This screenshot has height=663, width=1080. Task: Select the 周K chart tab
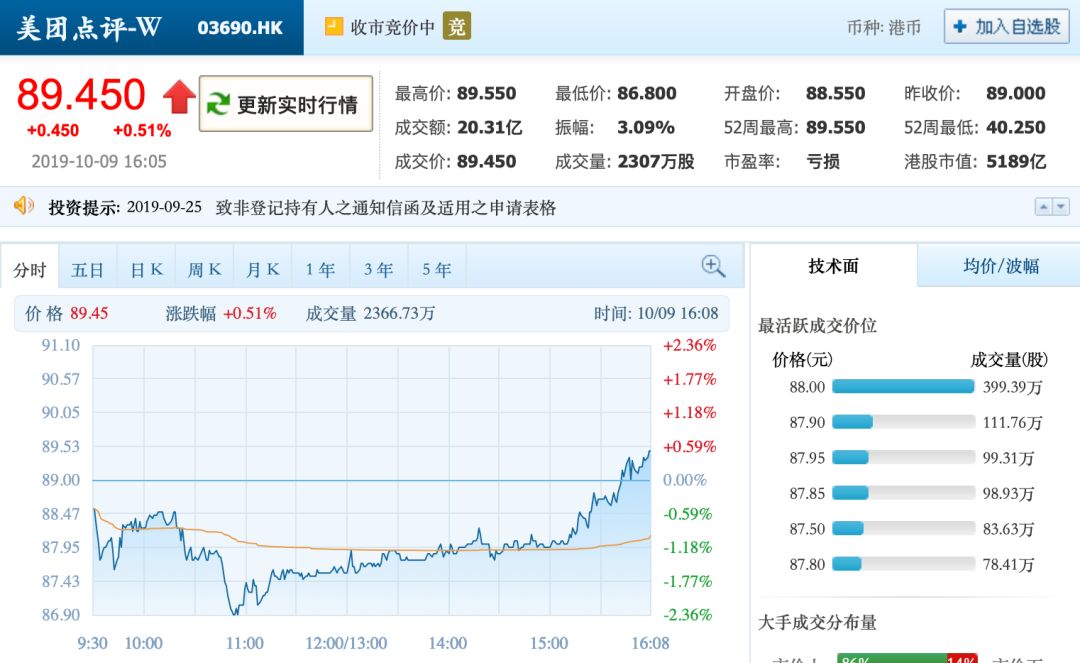[204, 270]
